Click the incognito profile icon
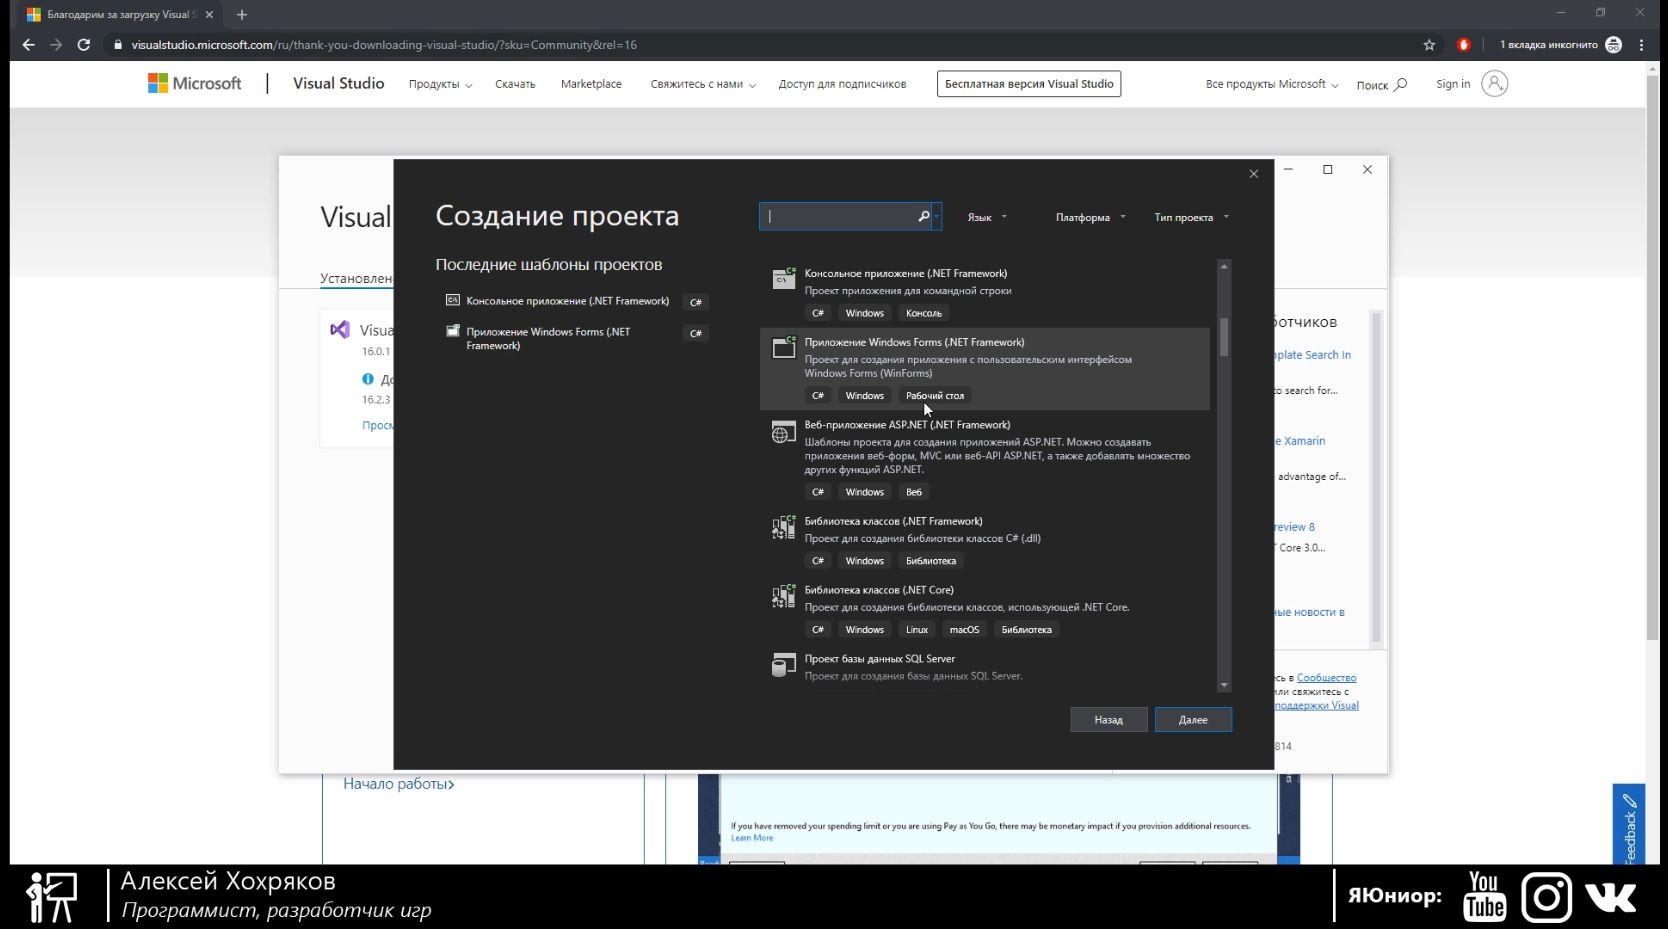The width and height of the screenshot is (1668, 929). coord(1613,45)
